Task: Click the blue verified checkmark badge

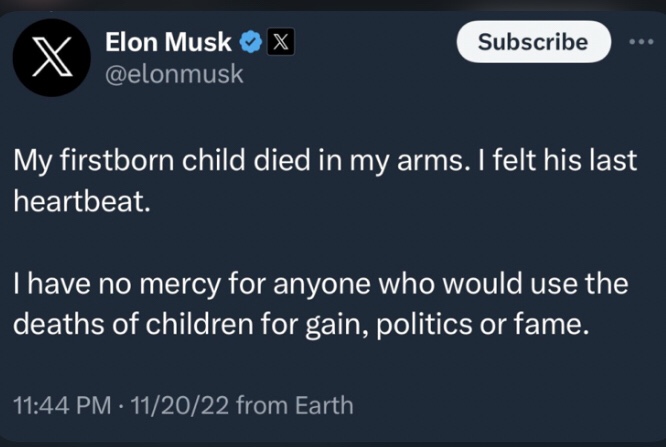Action: [x=253, y=42]
